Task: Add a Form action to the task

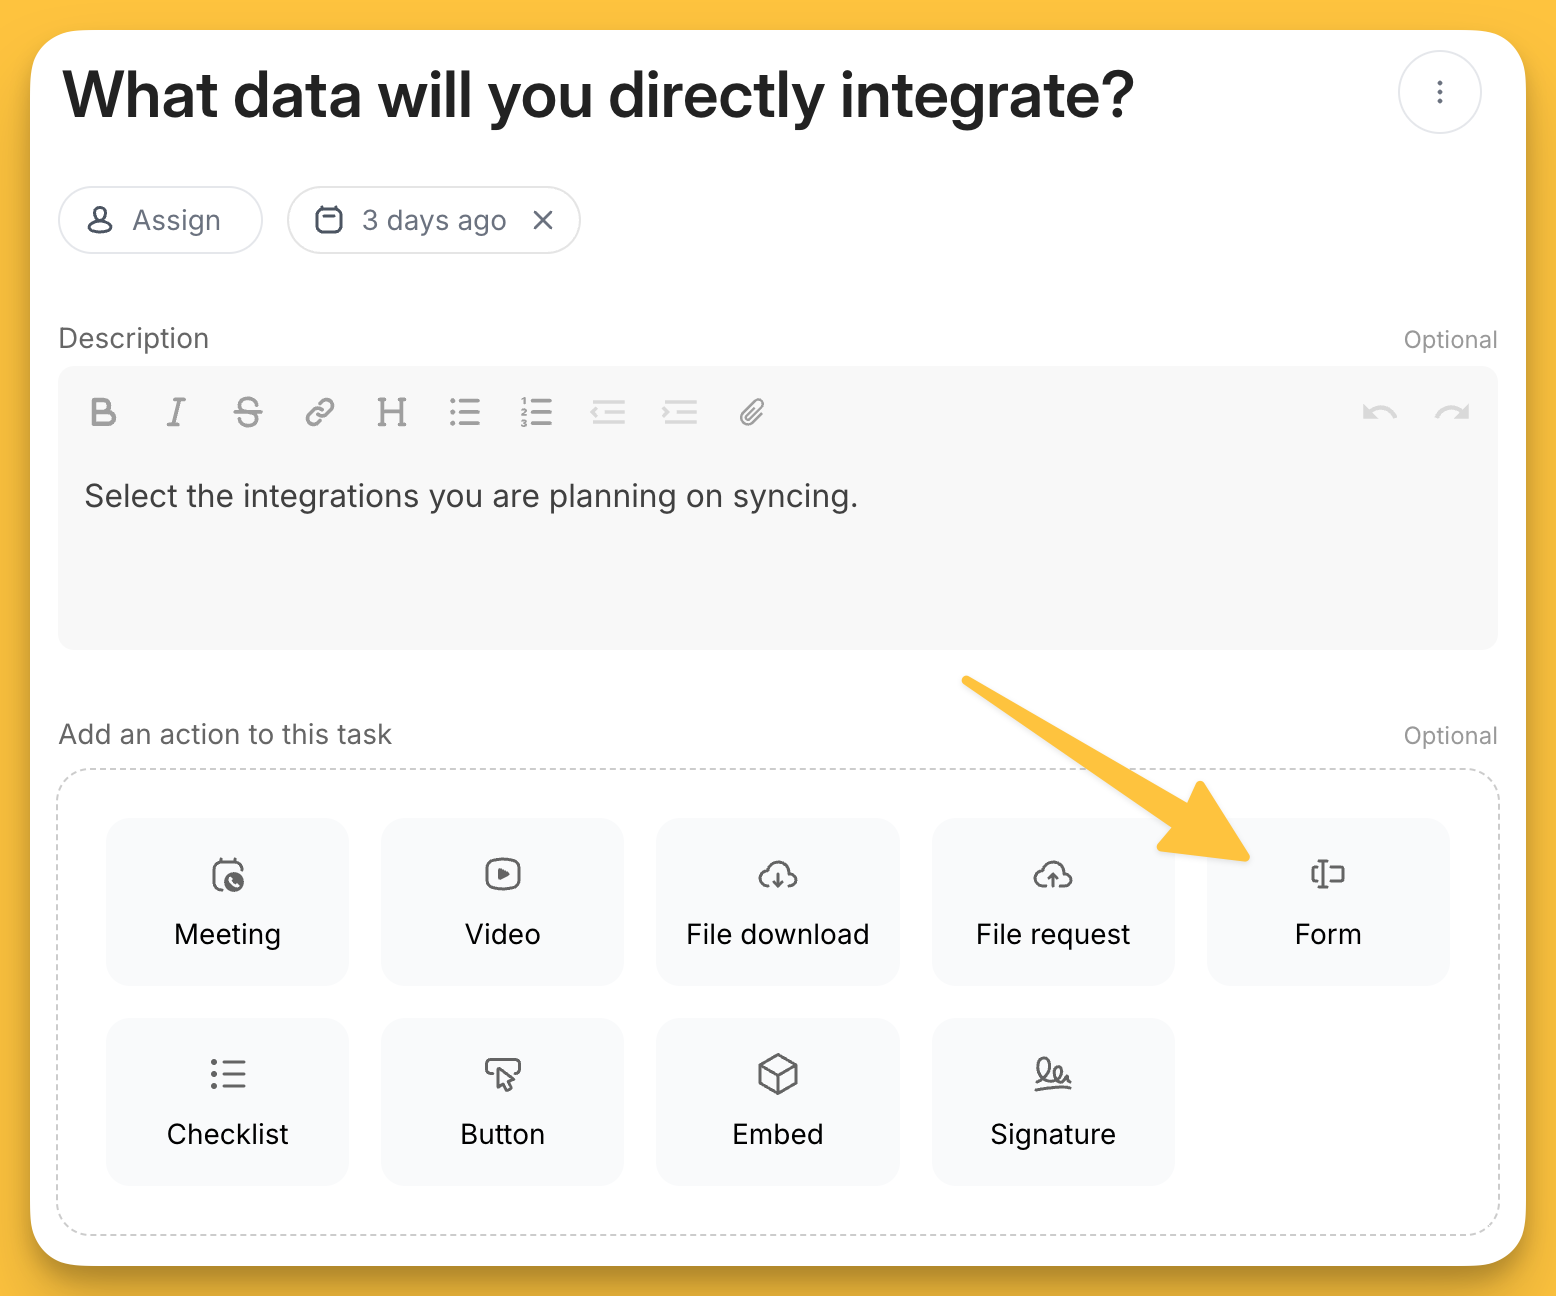Action: click(1327, 901)
